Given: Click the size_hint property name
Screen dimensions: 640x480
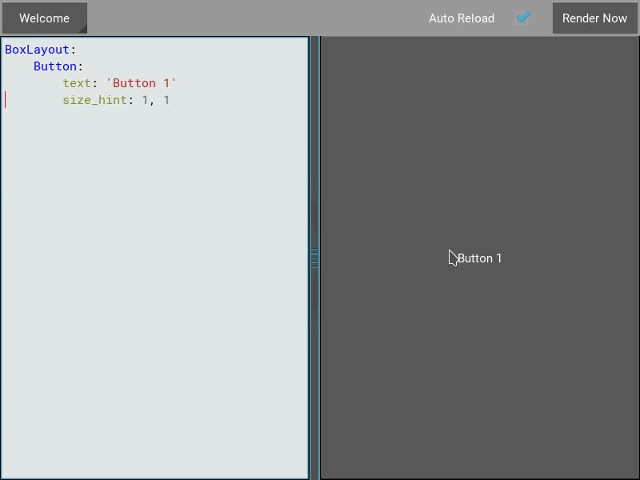Looking at the screenshot, I should click(94, 100).
